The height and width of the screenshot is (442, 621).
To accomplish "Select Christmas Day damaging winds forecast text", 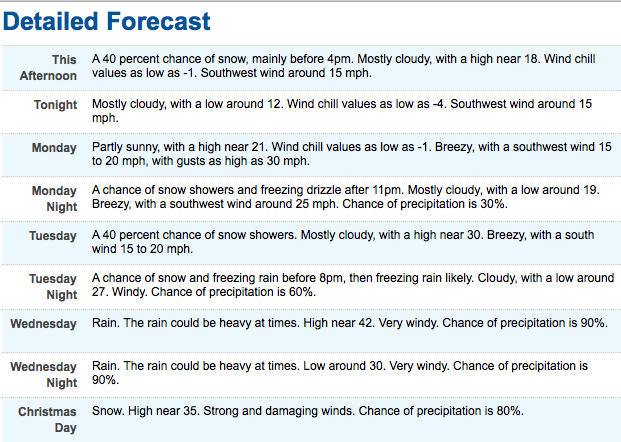I will tap(308, 411).
